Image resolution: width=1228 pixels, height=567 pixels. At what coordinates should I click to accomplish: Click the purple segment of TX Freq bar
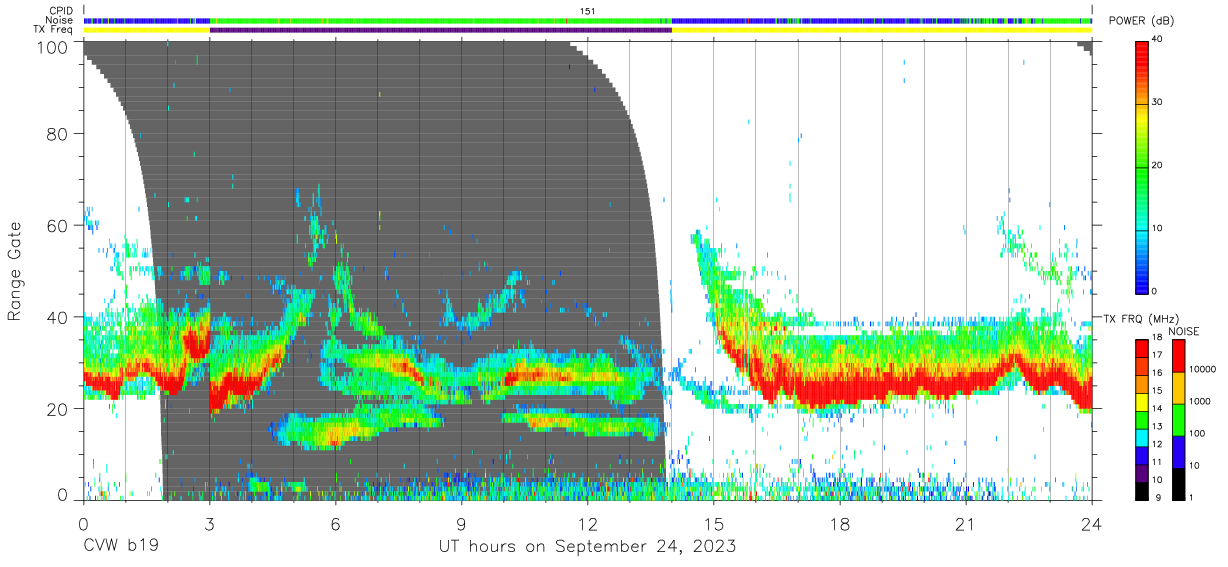click(x=440, y=30)
